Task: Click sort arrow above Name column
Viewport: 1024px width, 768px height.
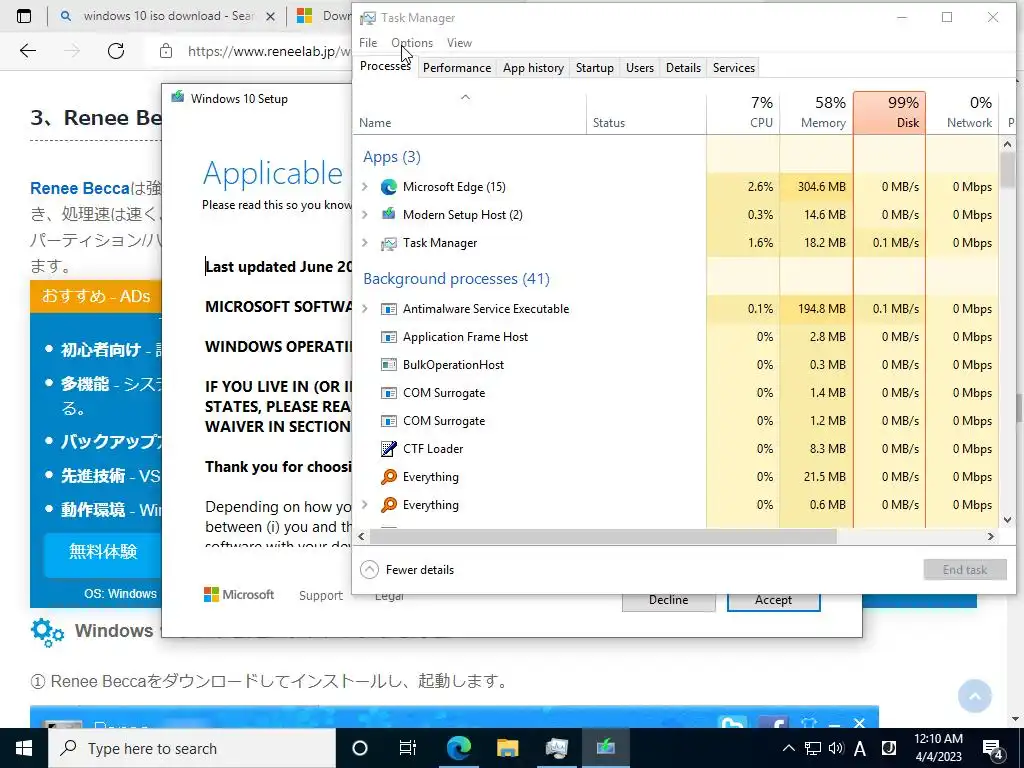Action: [x=465, y=97]
